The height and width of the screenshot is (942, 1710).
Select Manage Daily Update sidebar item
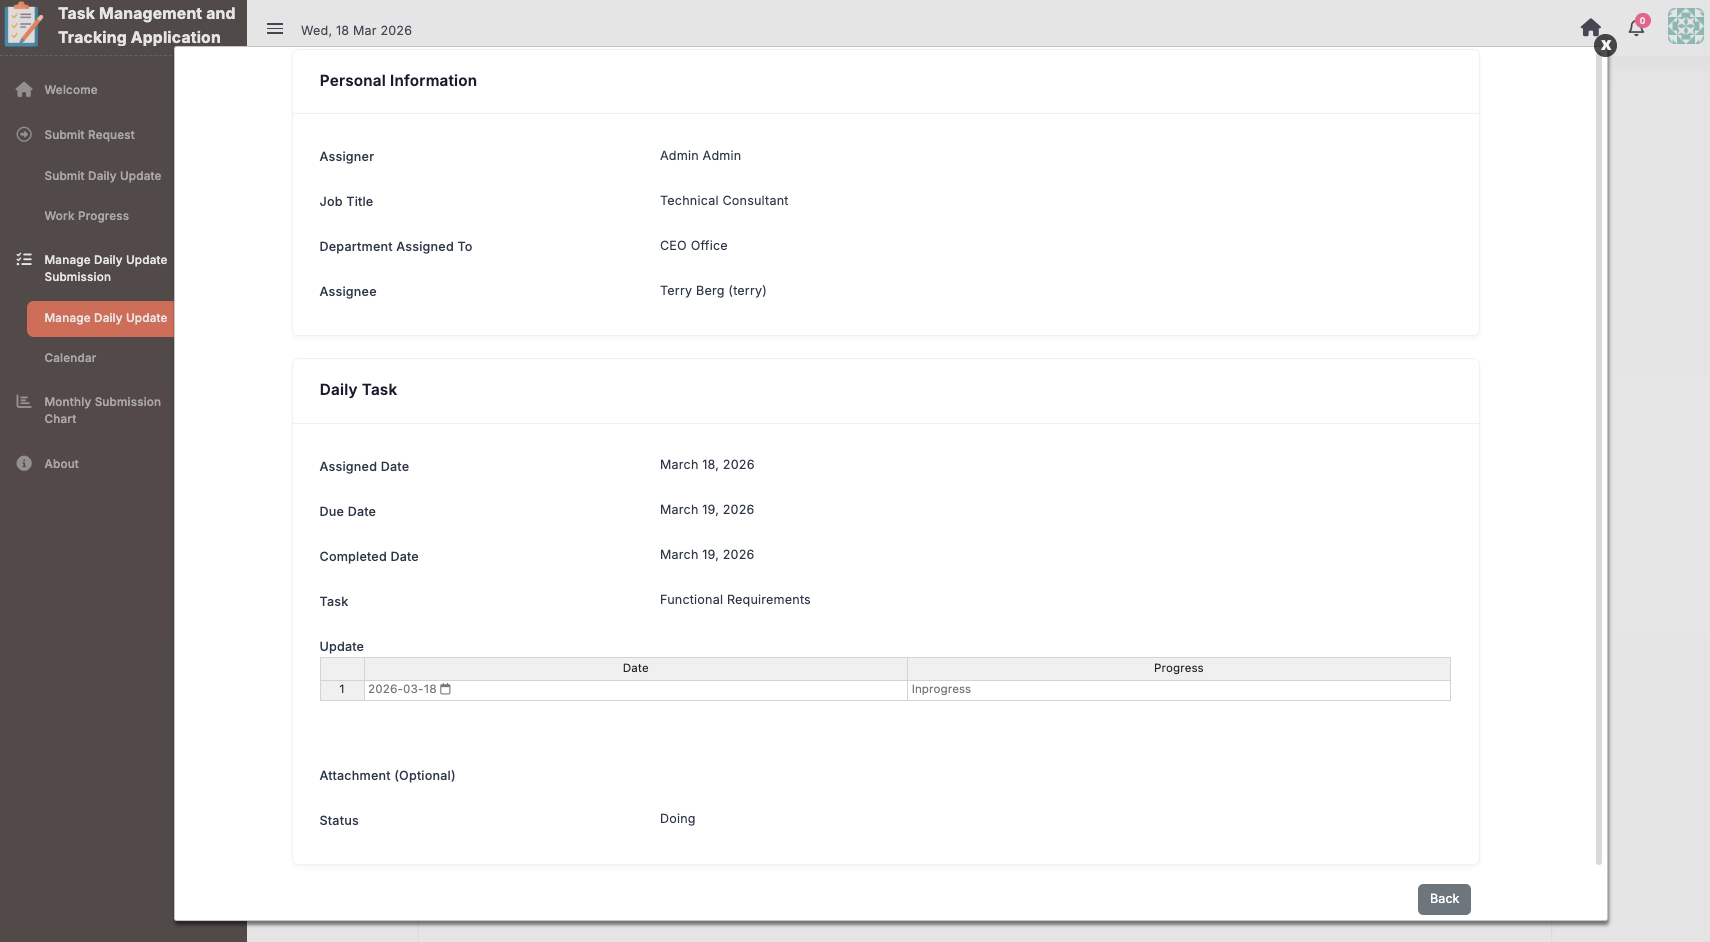click(105, 318)
